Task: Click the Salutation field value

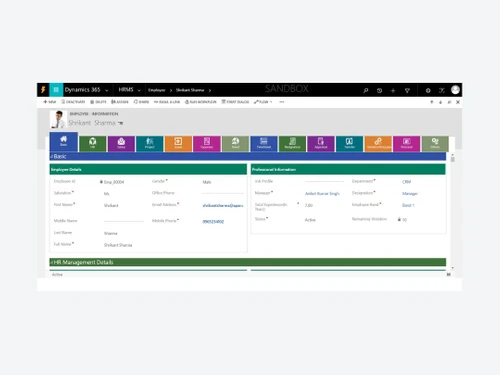Action: tap(107, 194)
